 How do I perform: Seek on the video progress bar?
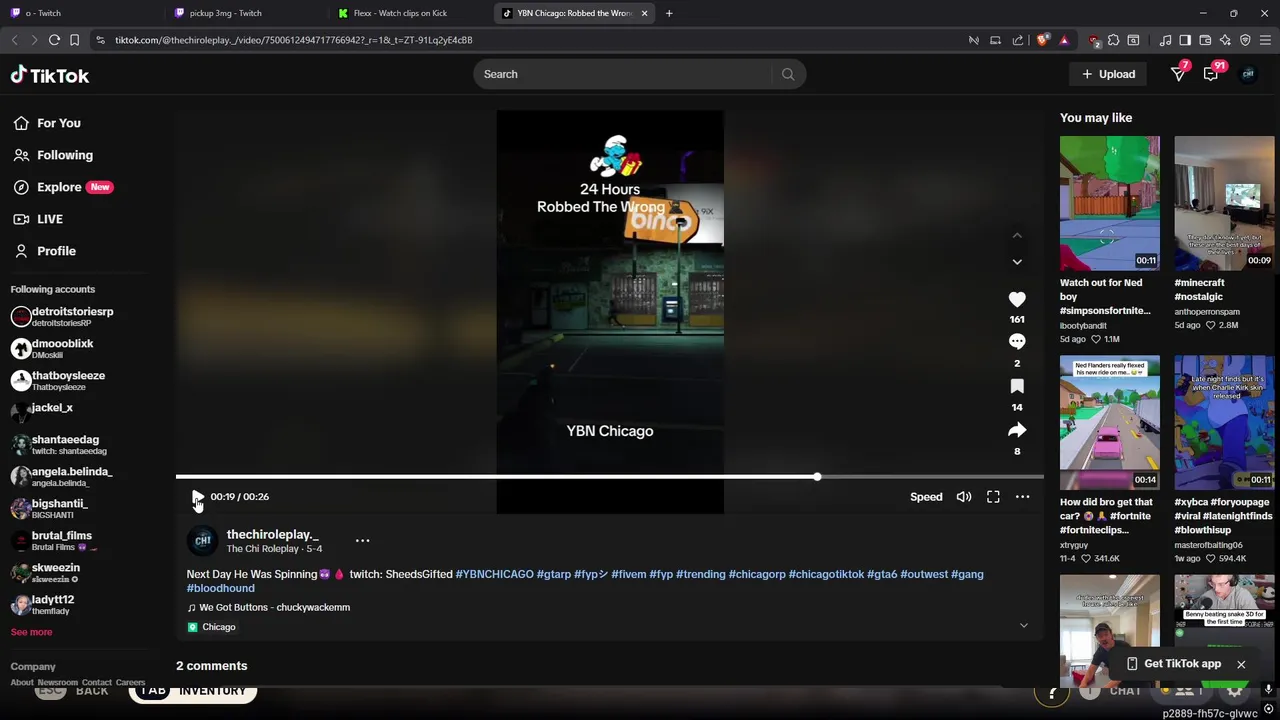tap(610, 477)
